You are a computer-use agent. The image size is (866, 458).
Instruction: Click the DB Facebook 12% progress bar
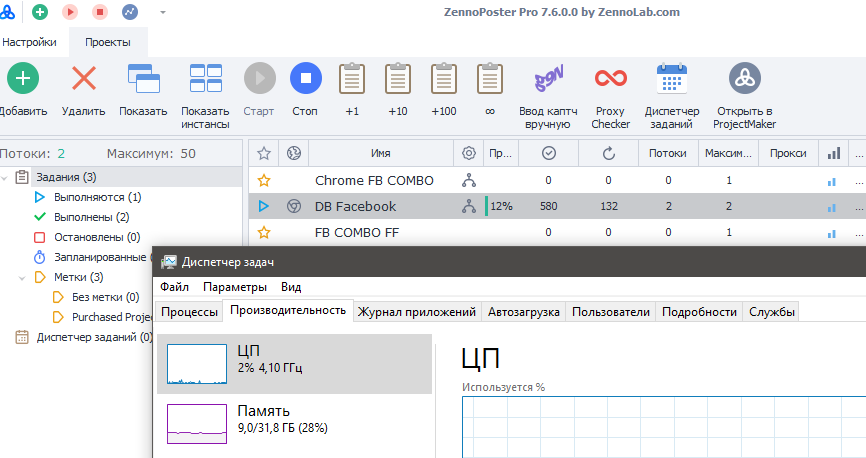[500, 207]
